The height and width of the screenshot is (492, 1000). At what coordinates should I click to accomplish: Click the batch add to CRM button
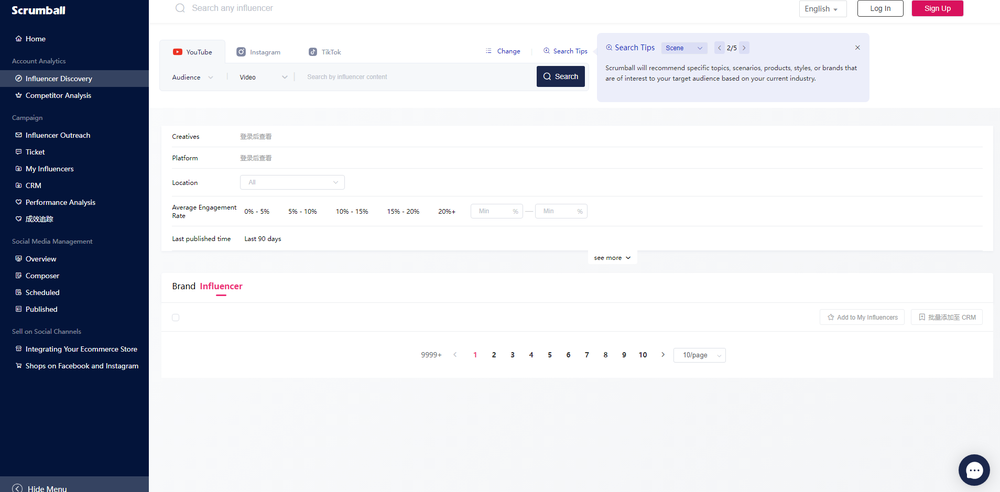[947, 317]
